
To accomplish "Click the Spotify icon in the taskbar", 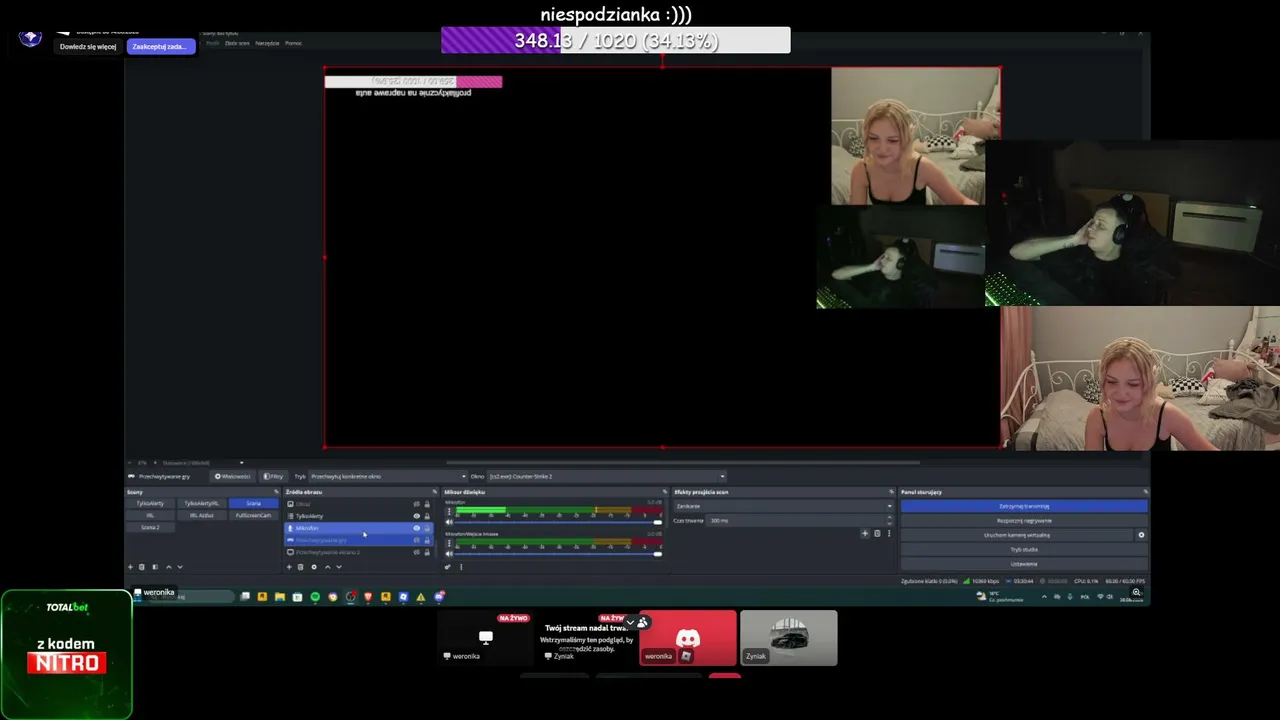I will click(315, 597).
